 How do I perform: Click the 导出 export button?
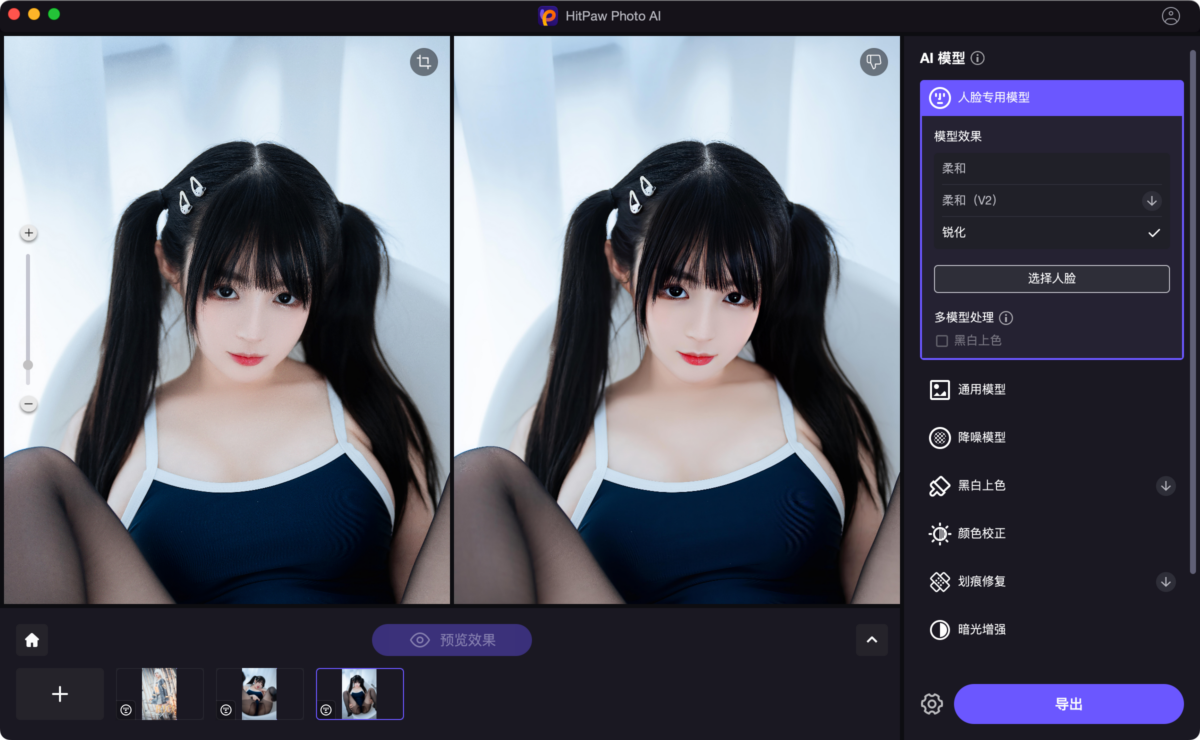click(1068, 704)
